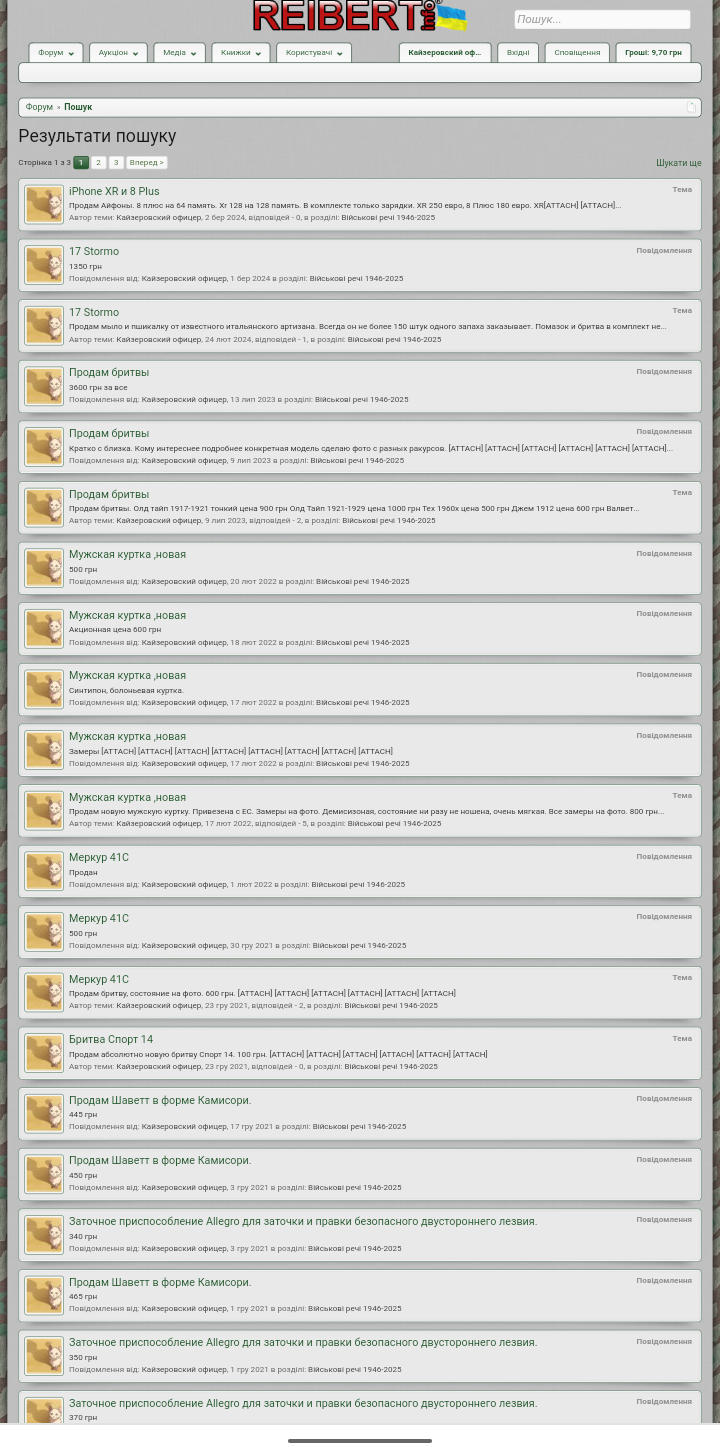Click the Шукати ще link
Screen dimensions: 720x1455
click(x=678, y=163)
